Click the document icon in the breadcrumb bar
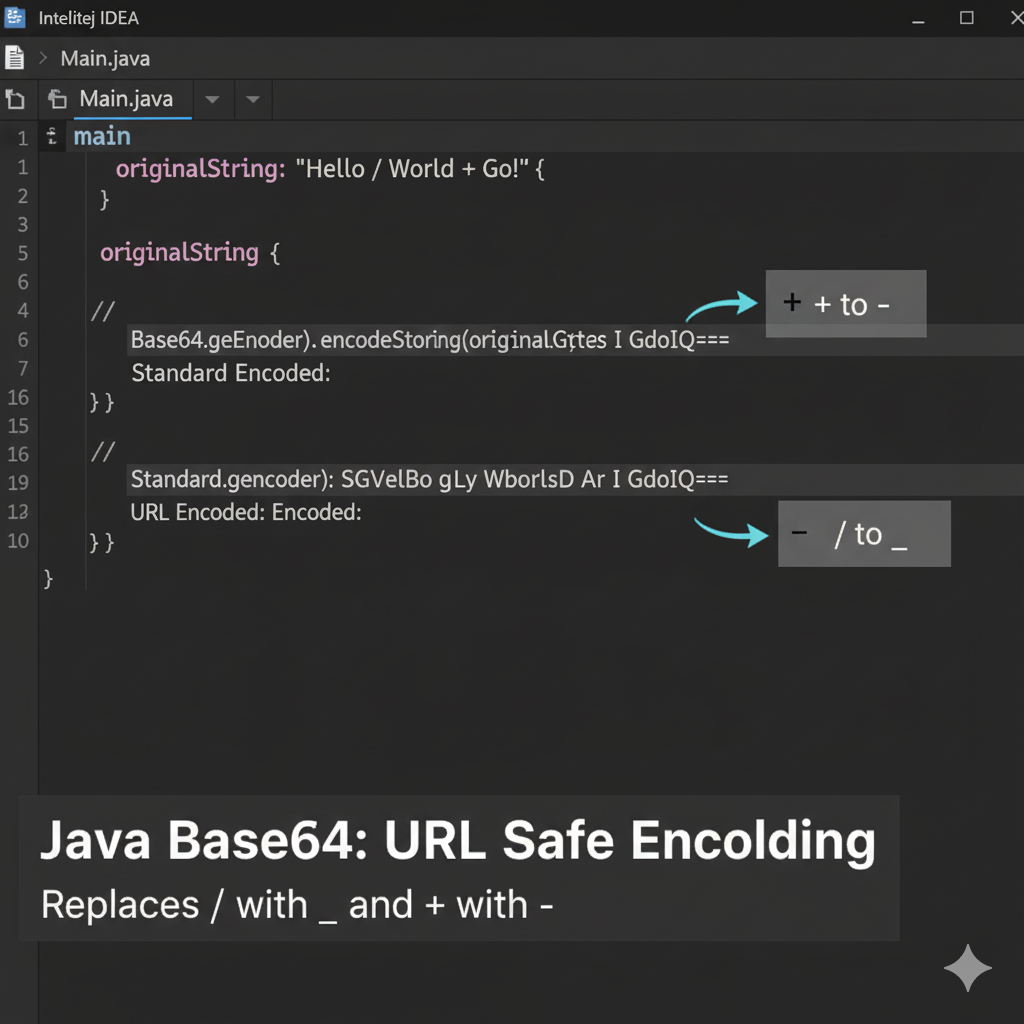 (x=14, y=57)
